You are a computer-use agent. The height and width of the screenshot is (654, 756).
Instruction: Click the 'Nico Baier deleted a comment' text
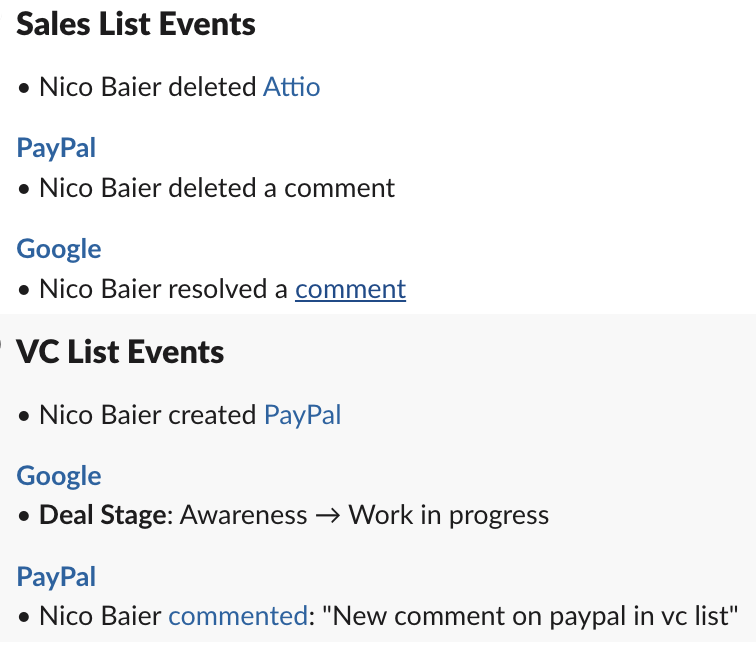tap(217, 188)
